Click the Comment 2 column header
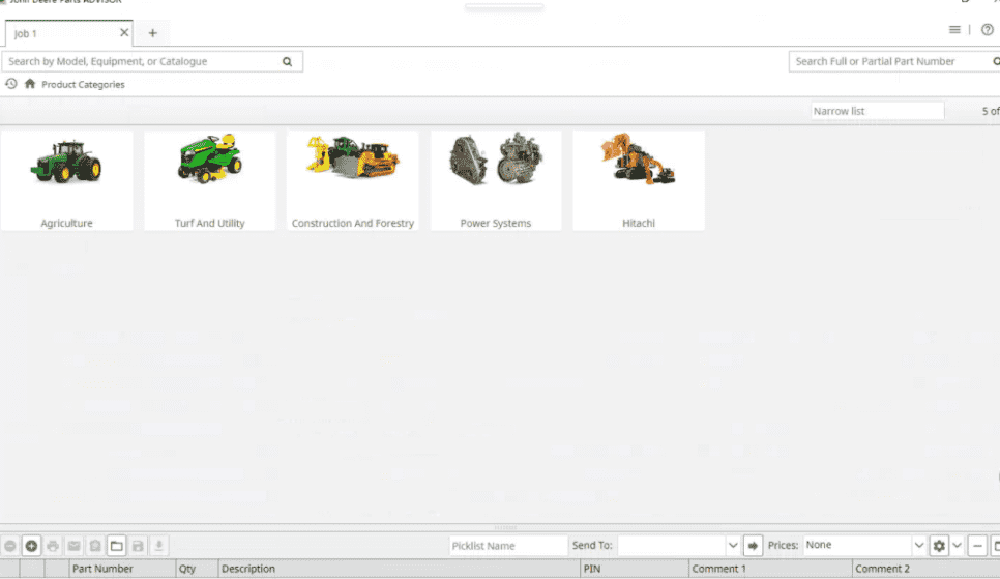Screen dimensions: 1000x579 pyautogui.click(x=926, y=569)
